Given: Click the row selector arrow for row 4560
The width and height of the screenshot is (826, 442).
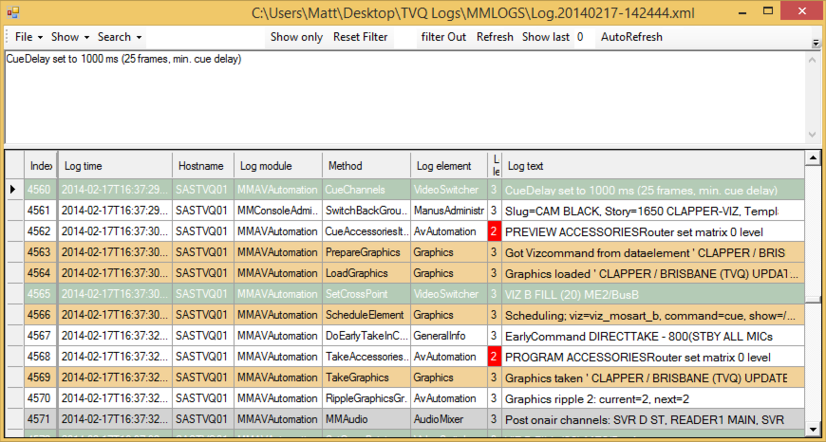Looking at the screenshot, I should click(x=14, y=189).
